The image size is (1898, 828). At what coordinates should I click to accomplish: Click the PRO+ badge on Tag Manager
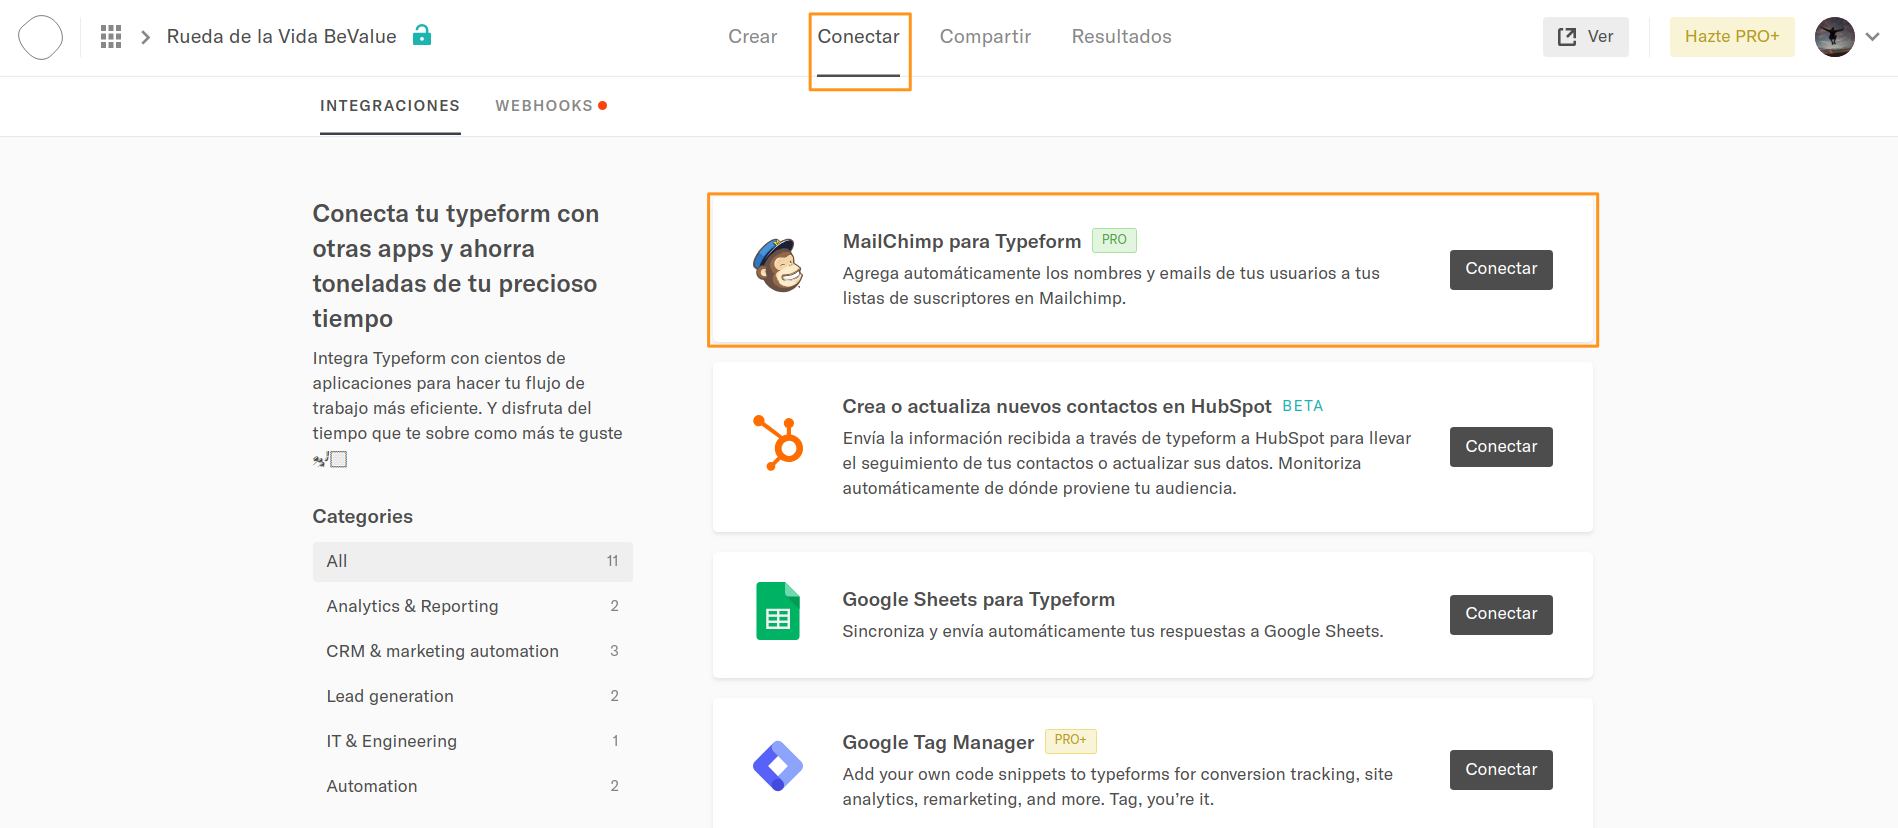pyautogui.click(x=1070, y=741)
